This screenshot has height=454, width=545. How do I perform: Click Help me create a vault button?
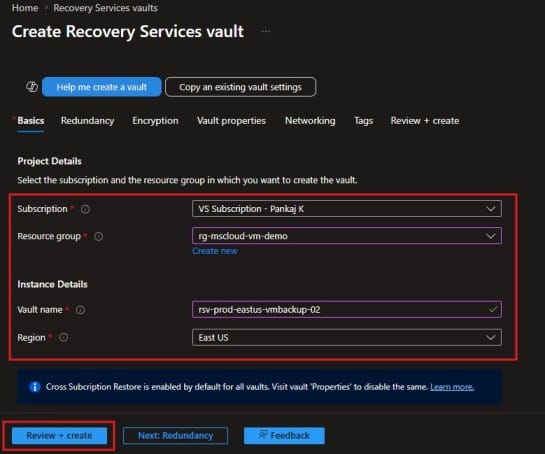(101, 87)
